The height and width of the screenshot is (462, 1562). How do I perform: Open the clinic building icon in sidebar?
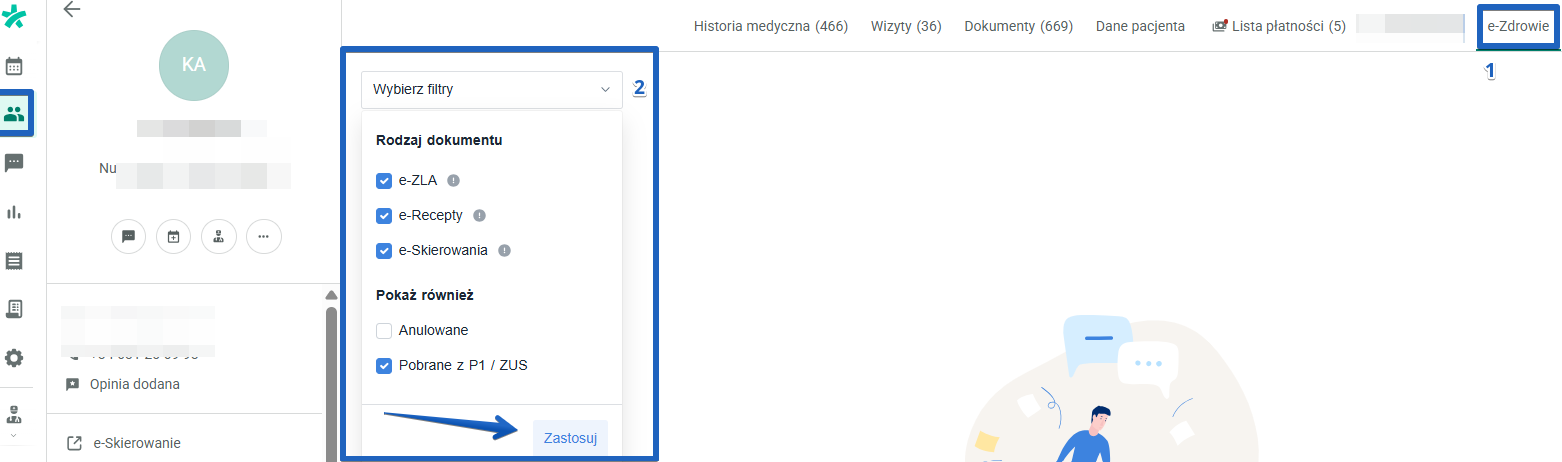(14, 309)
